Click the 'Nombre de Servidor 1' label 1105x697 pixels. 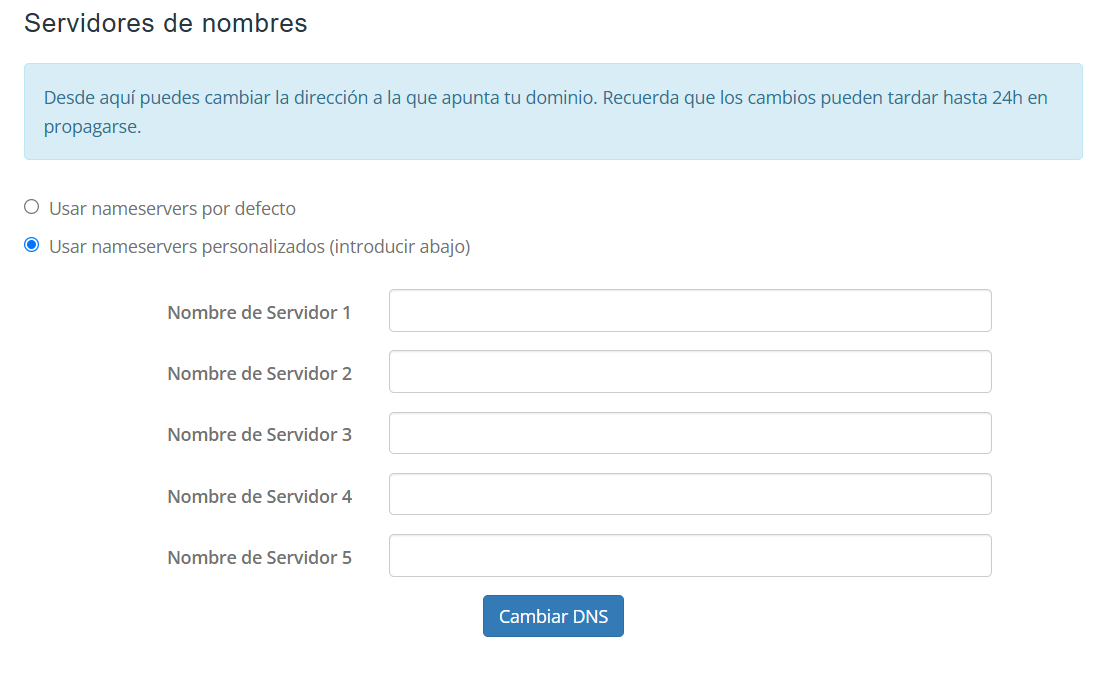(x=259, y=313)
